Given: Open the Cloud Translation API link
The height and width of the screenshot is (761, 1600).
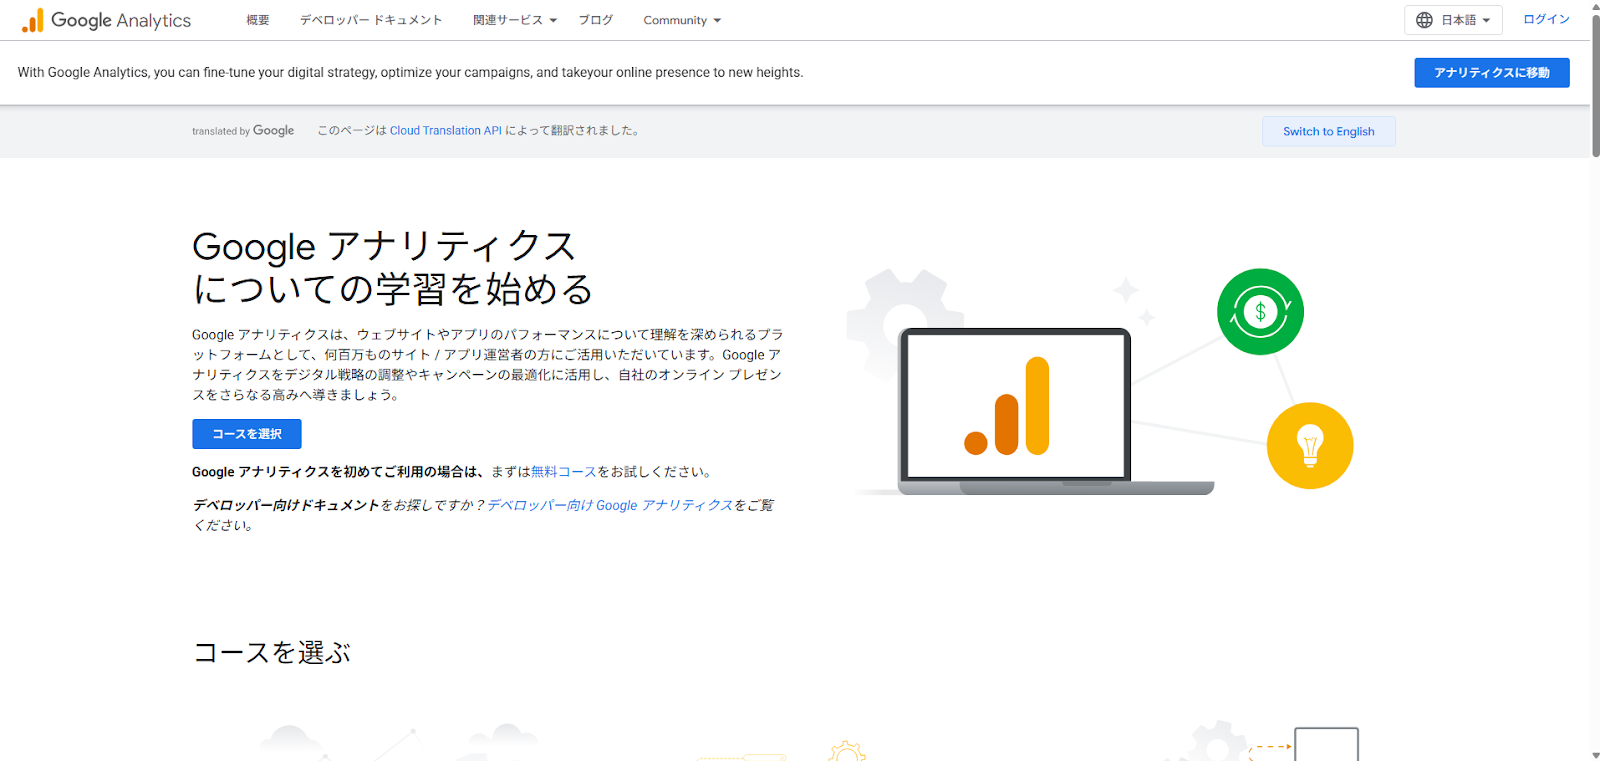Looking at the screenshot, I should (x=446, y=130).
